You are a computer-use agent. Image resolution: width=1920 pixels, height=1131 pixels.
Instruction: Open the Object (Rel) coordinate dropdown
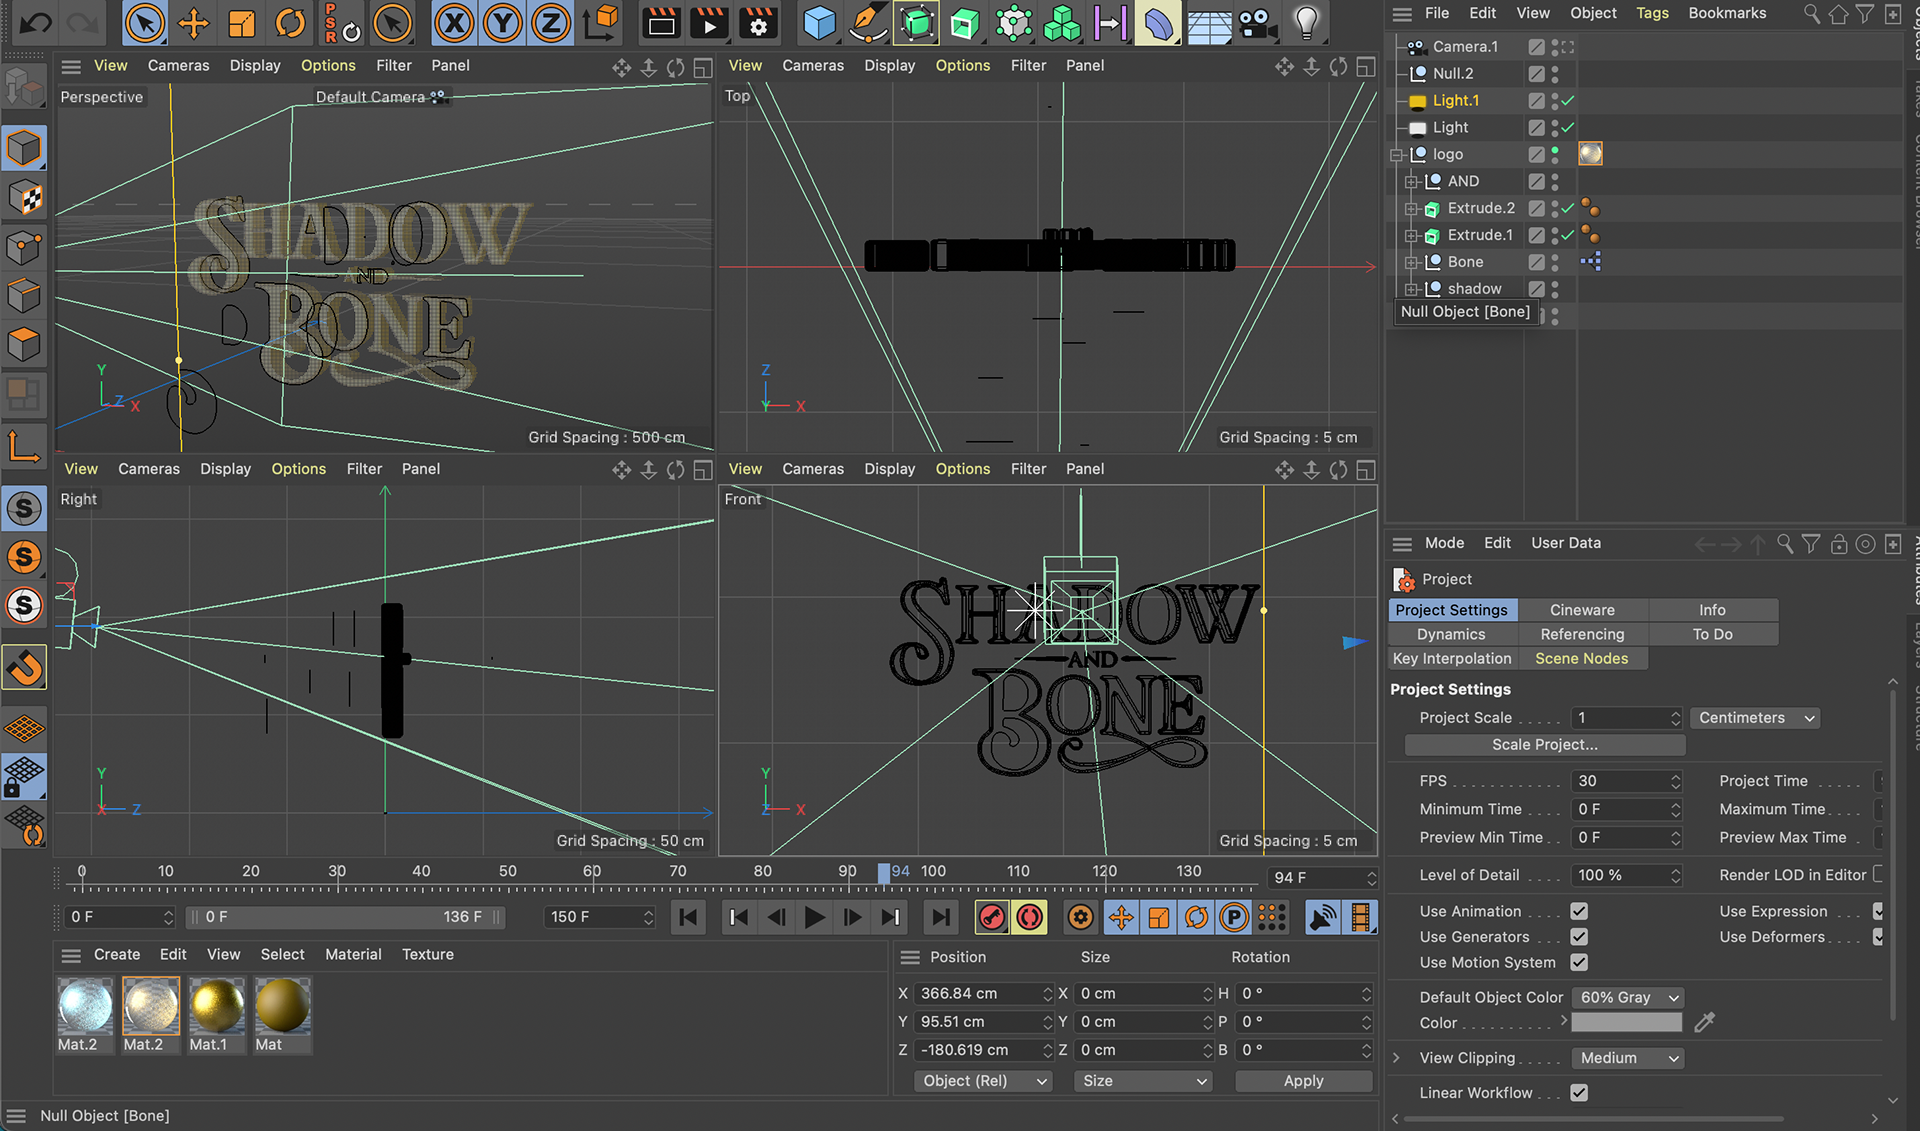coord(983,1081)
